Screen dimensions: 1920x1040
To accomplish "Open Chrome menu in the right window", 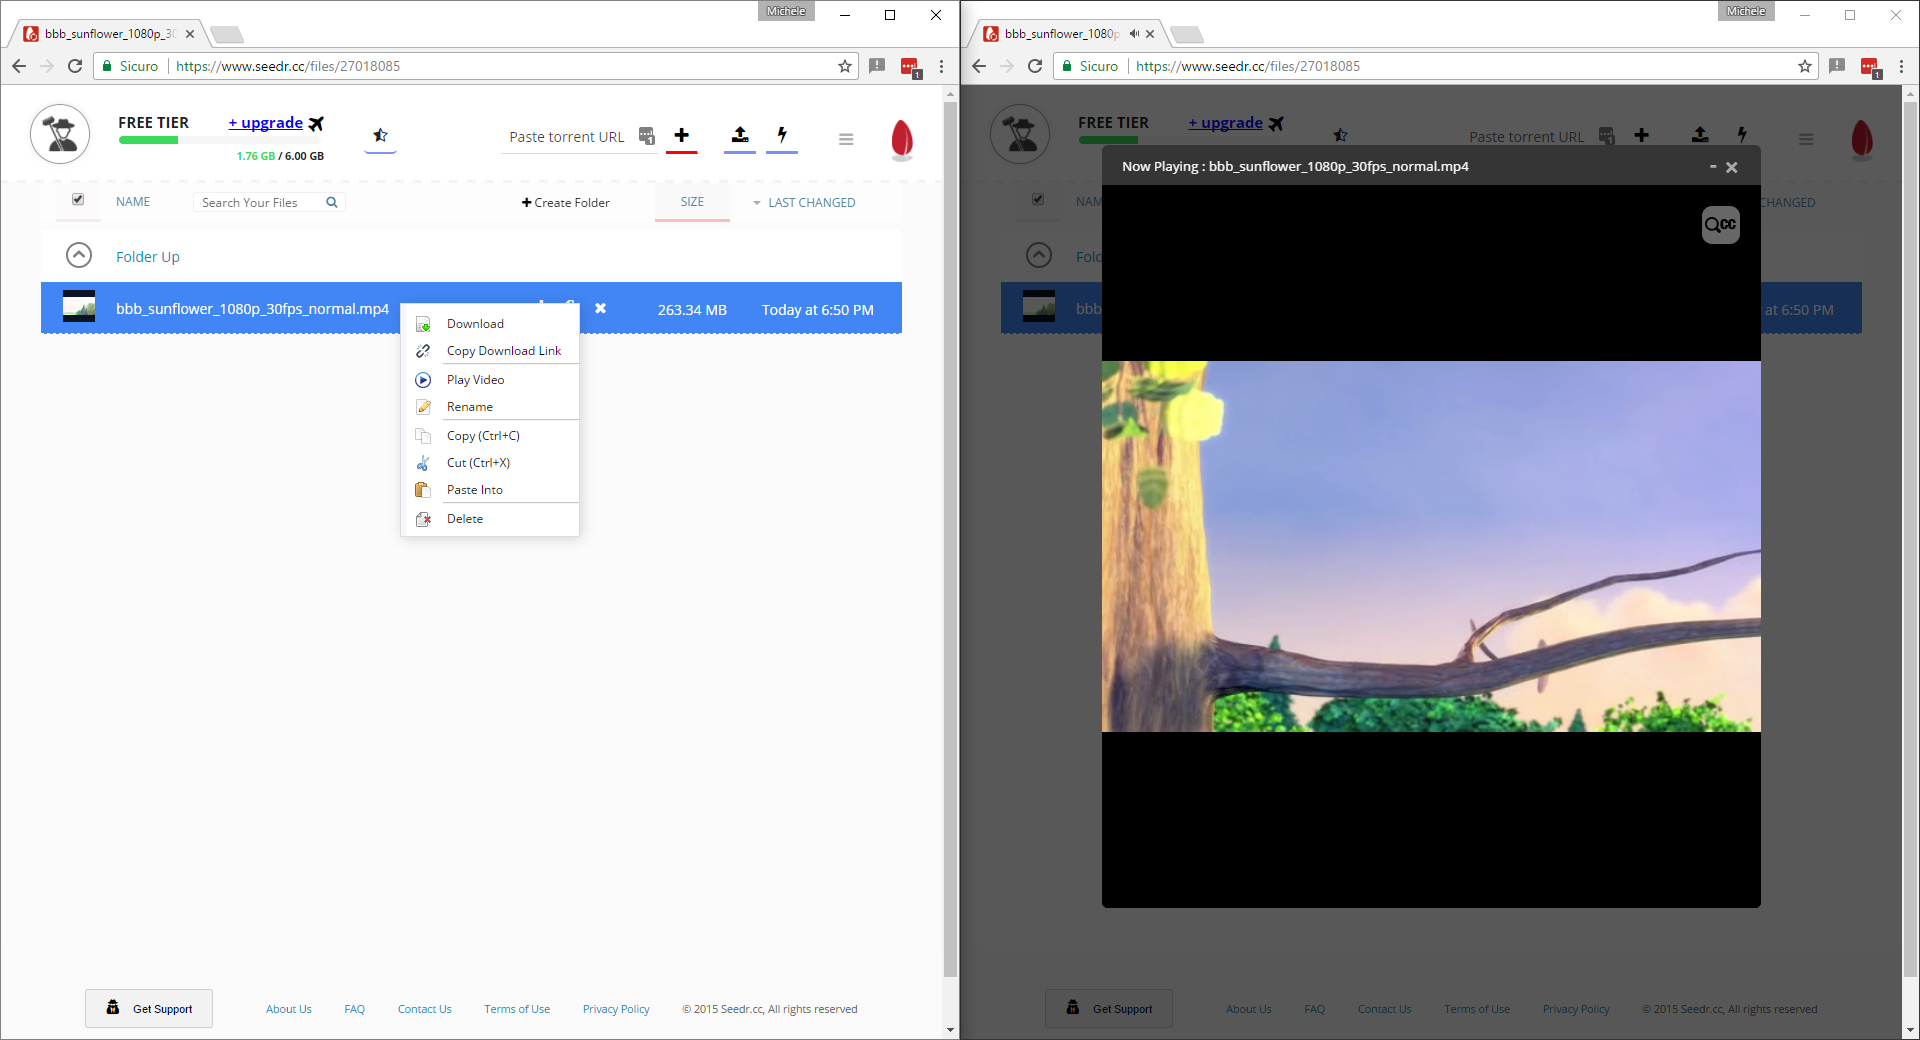I will [x=1901, y=66].
